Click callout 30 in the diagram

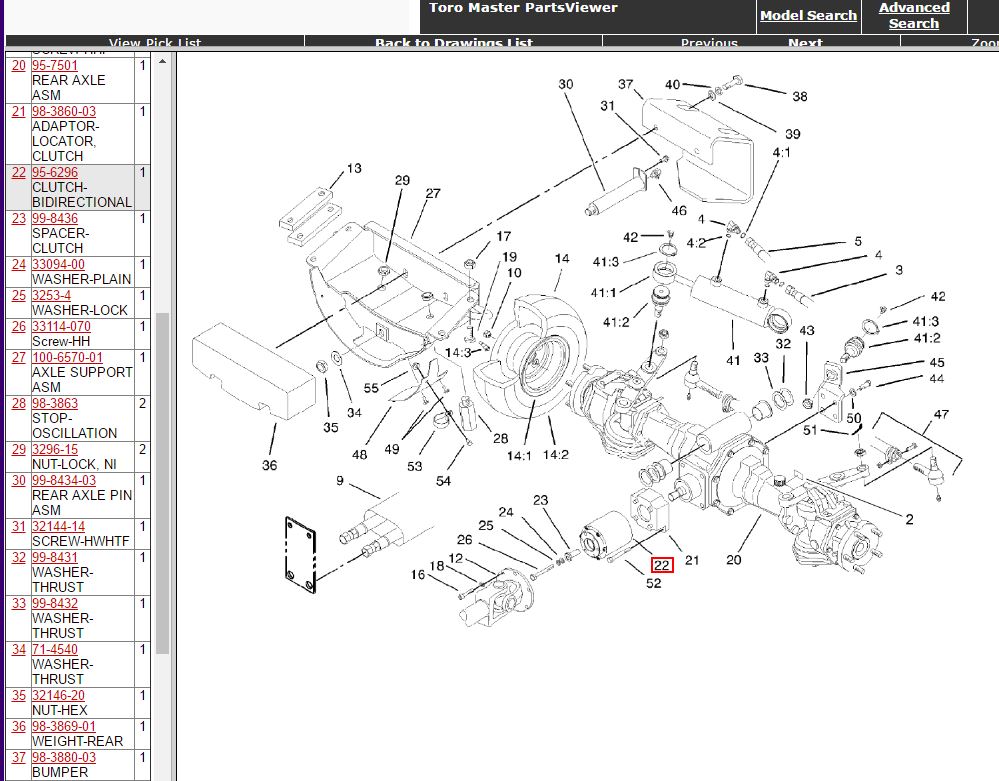click(x=566, y=84)
